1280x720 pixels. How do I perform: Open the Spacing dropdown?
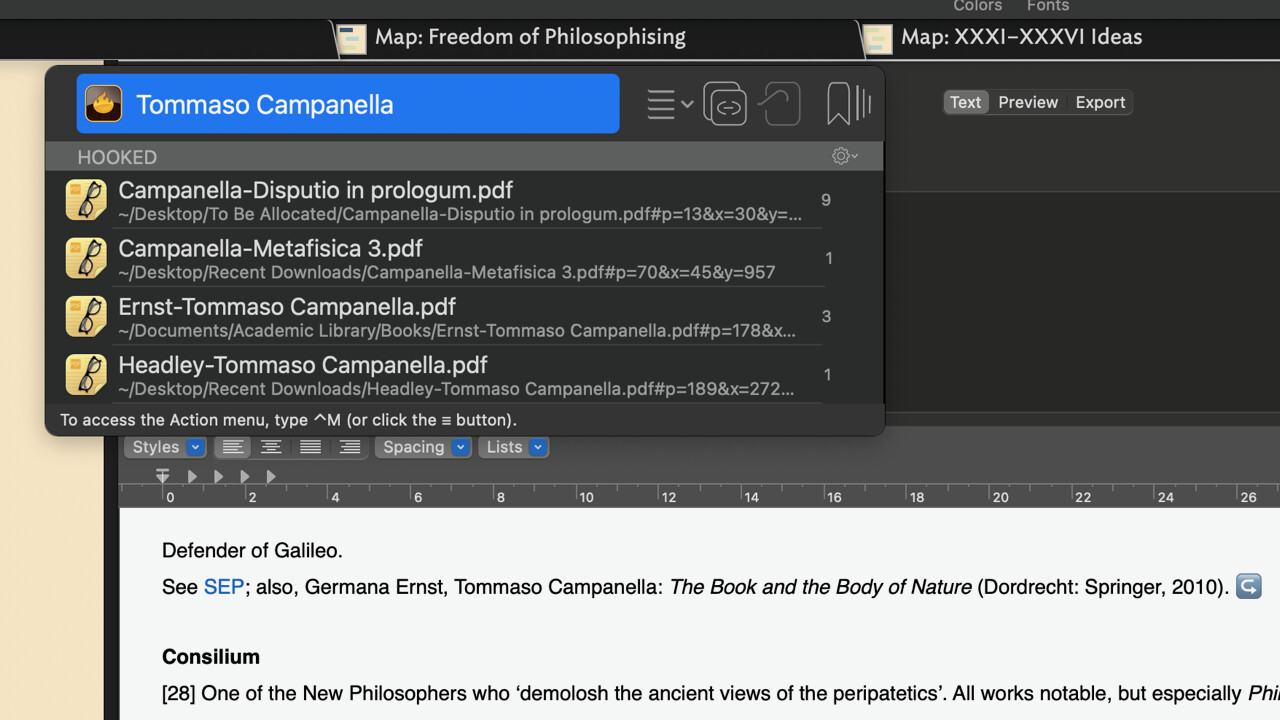coord(422,447)
